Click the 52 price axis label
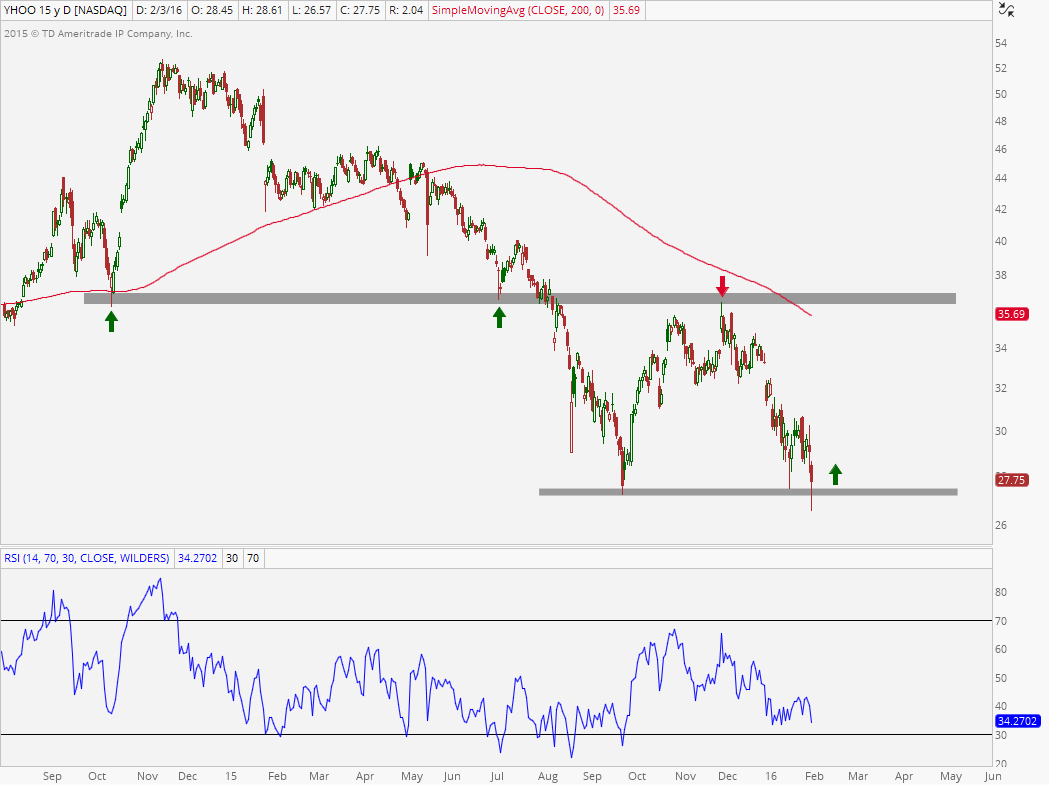 pos(1001,68)
